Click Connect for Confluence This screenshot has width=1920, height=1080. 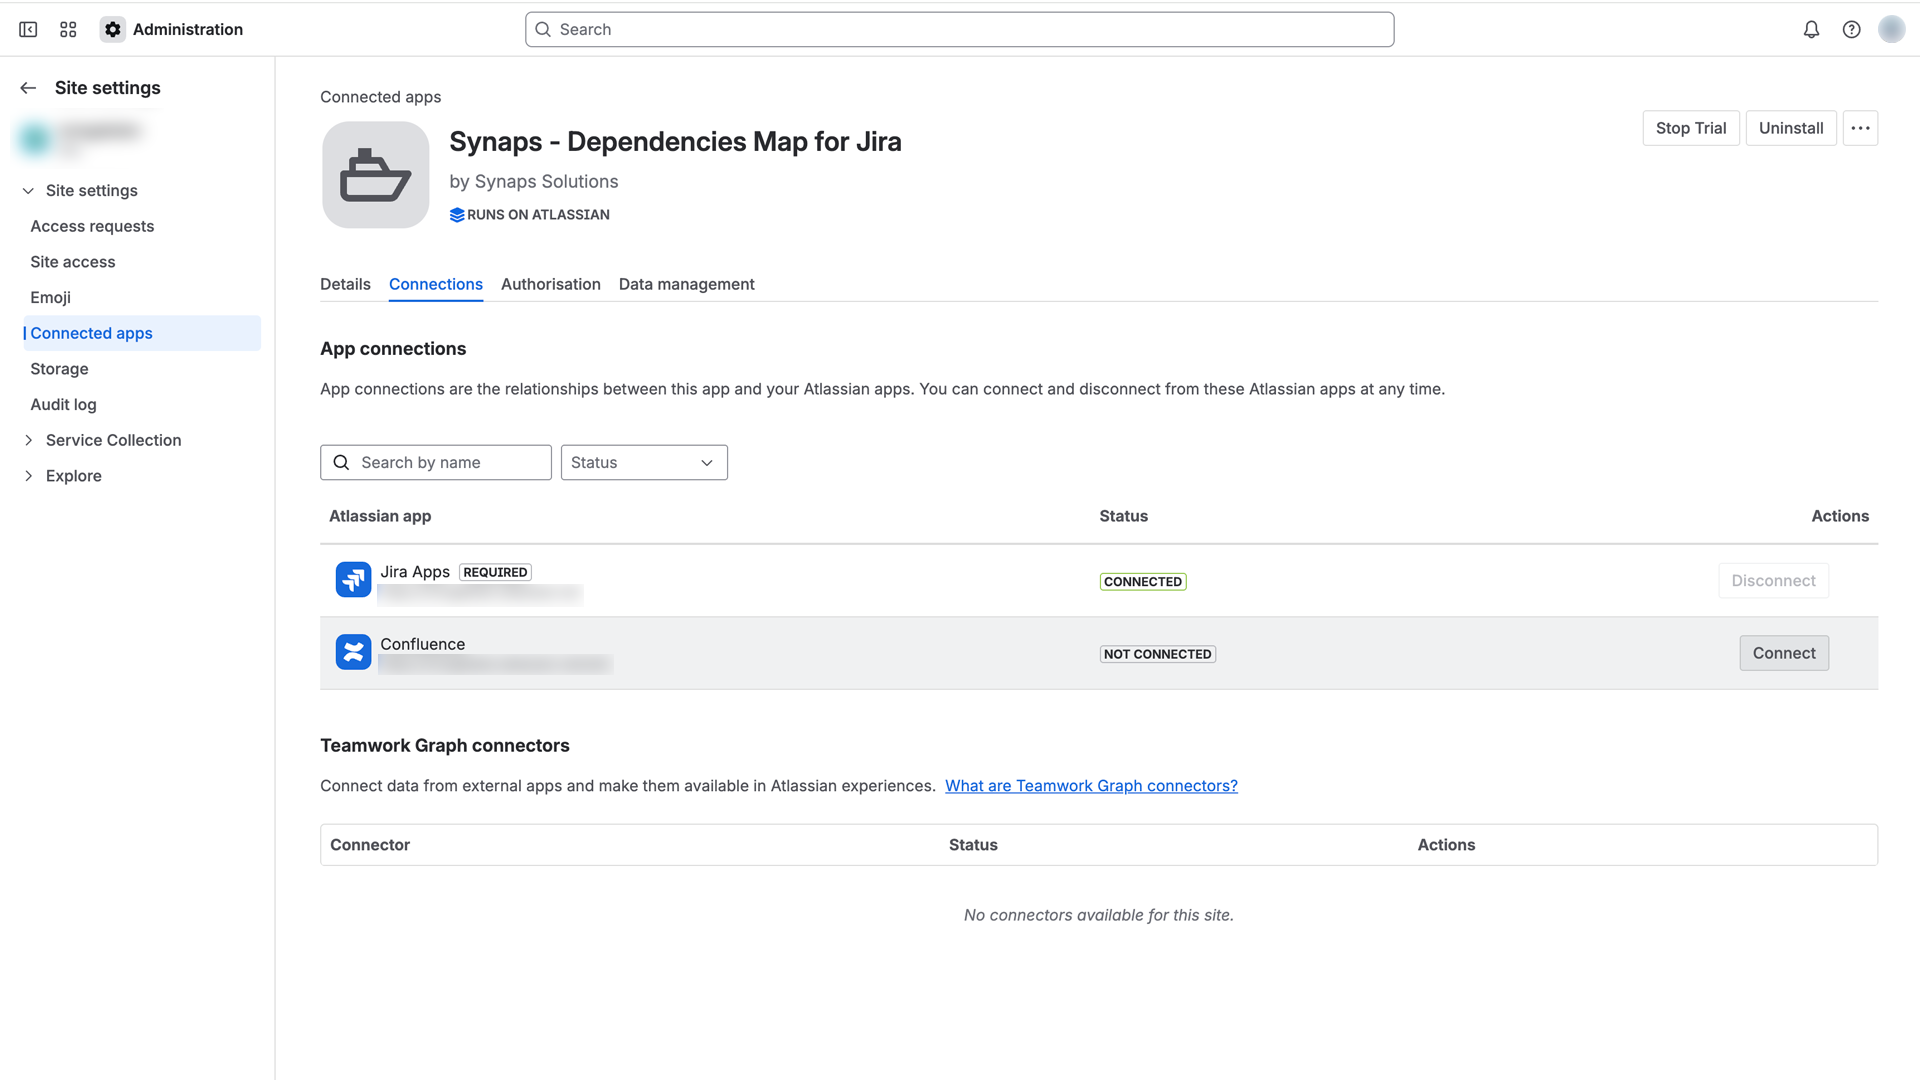[x=1784, y=653]
